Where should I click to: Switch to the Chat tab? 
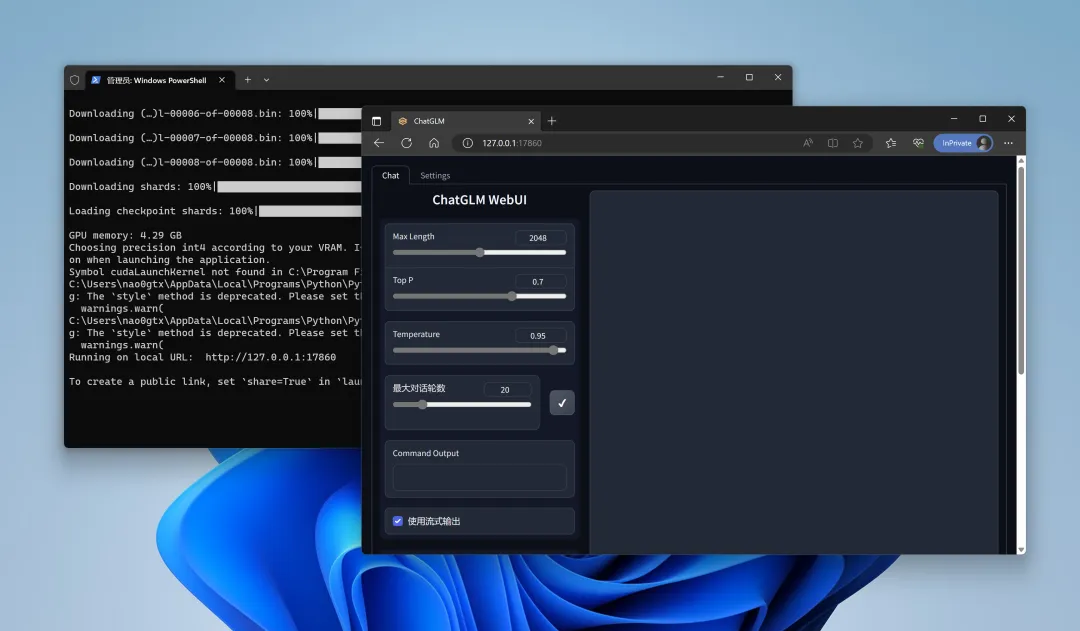pyautogui.click(x=391, y=176)
